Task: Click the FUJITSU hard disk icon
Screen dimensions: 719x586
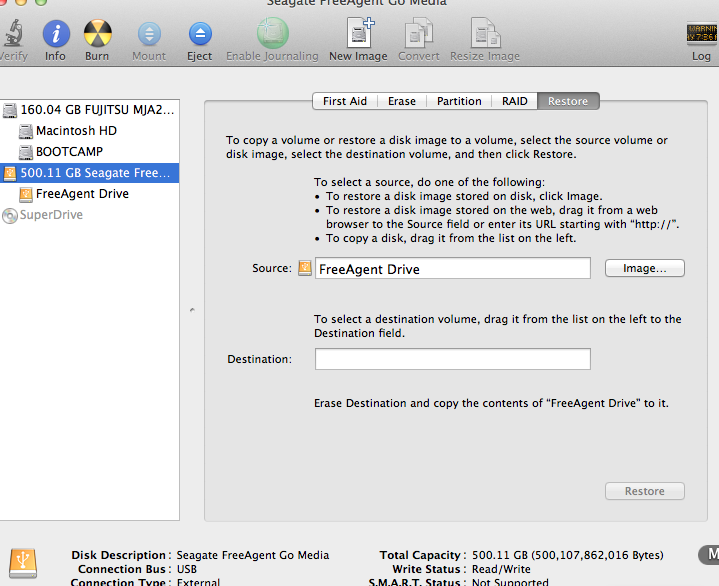Action: 10,110
